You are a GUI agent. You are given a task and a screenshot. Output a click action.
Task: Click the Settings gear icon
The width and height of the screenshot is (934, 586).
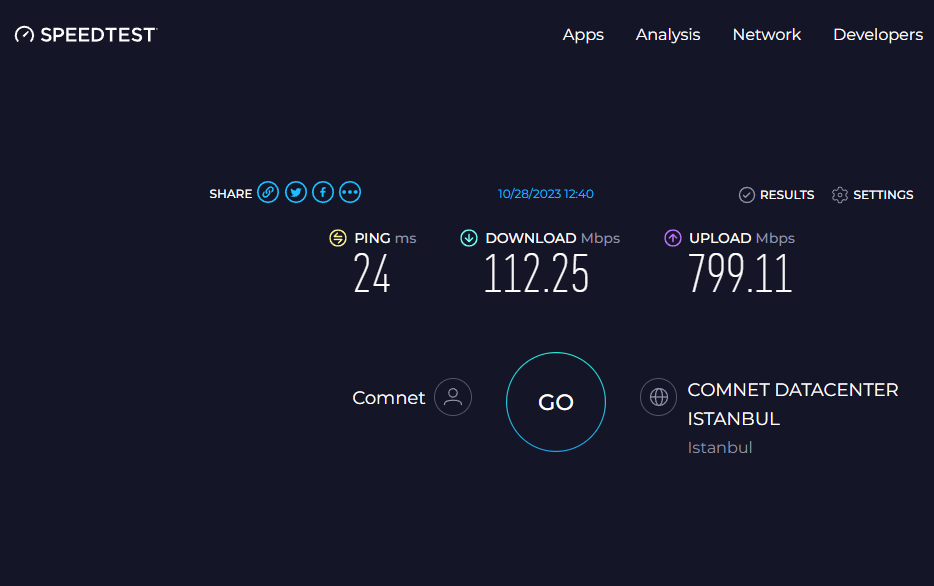tap(839, 195)
